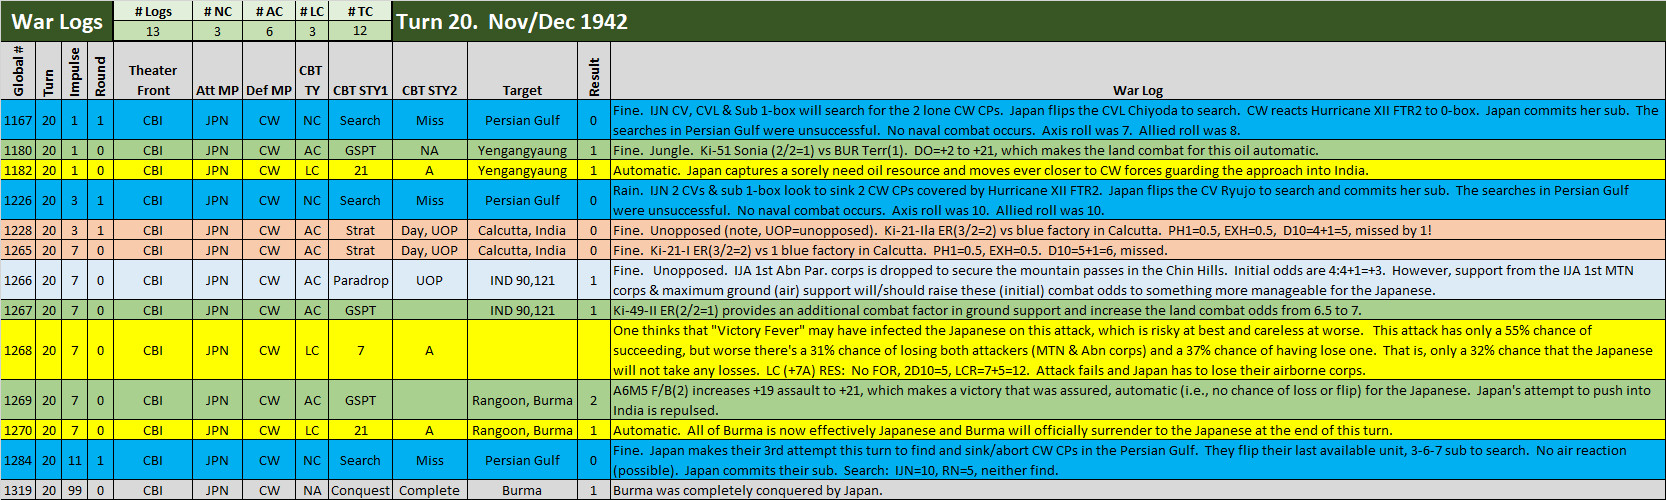This screenshot has width=1666, height=500.
Task: Select log 'Burma was completely conquered by Japan.'
Action: [x=1138, y=490]
